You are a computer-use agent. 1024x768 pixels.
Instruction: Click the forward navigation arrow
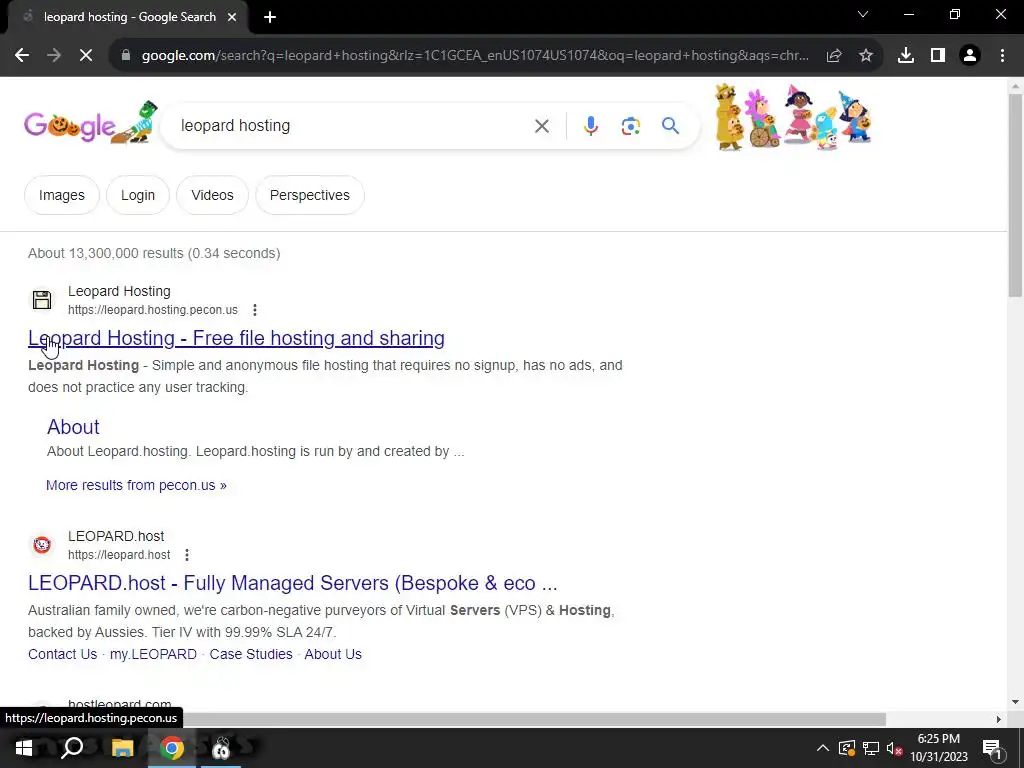54,56
